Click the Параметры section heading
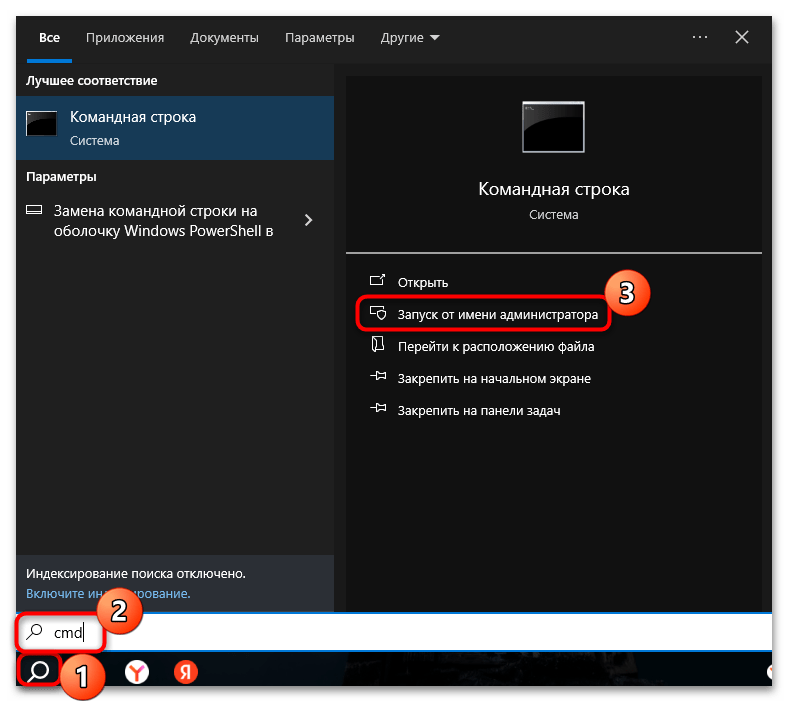 point(61,177)
